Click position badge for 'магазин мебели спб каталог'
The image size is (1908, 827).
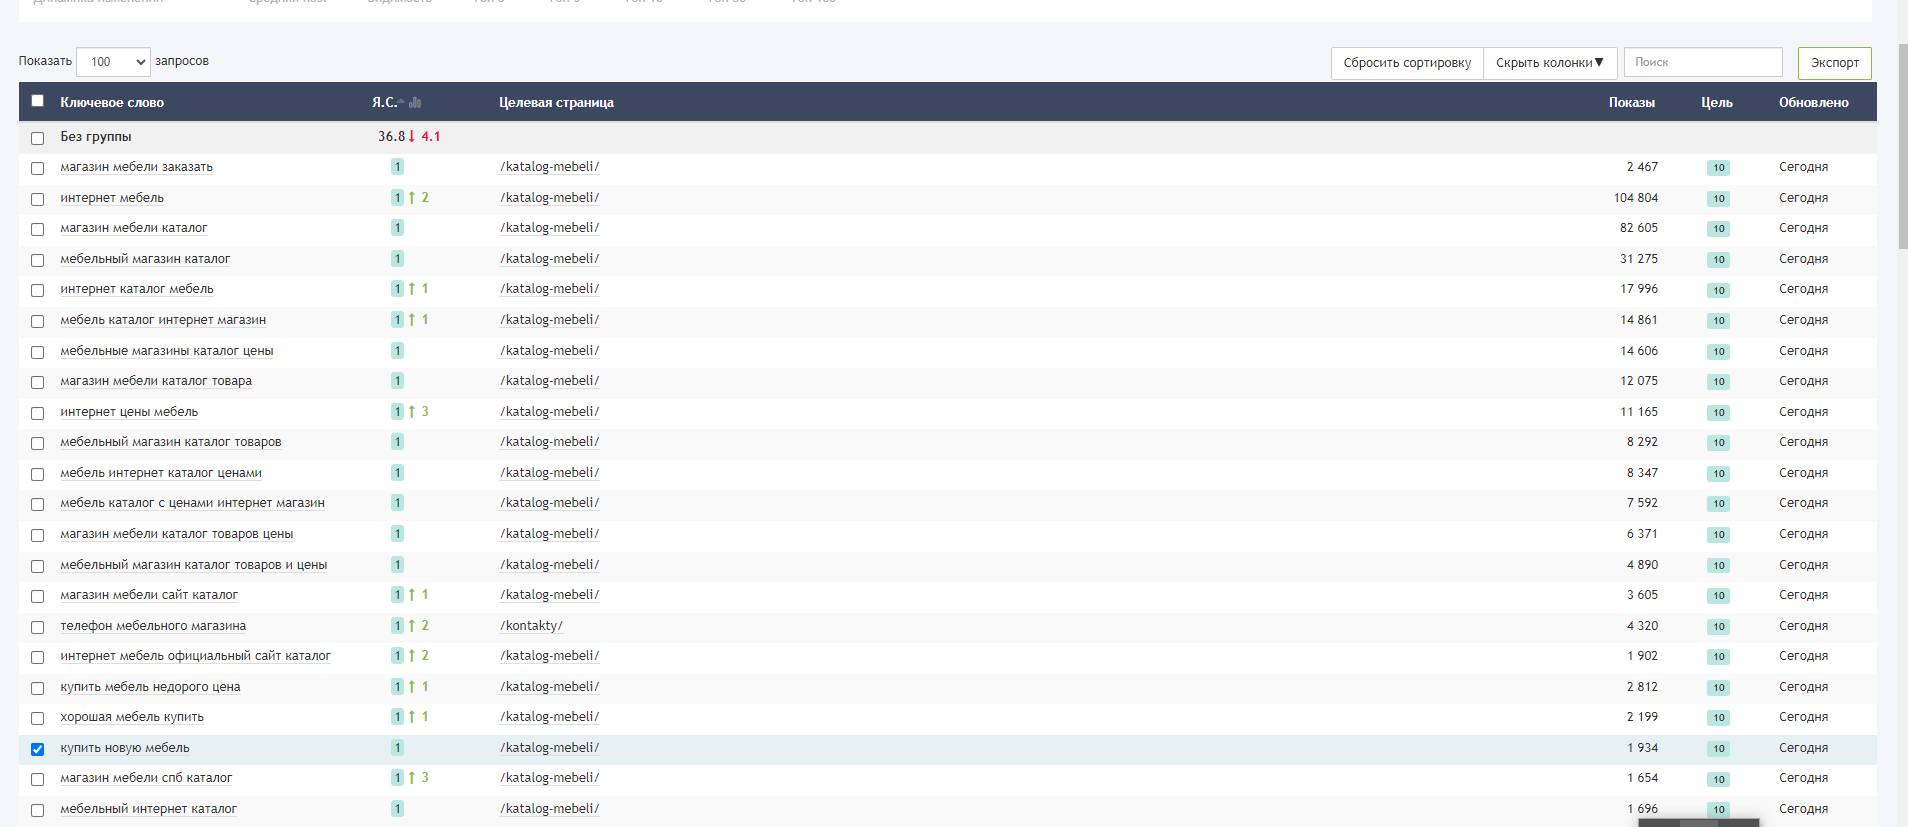coord(397,778)
